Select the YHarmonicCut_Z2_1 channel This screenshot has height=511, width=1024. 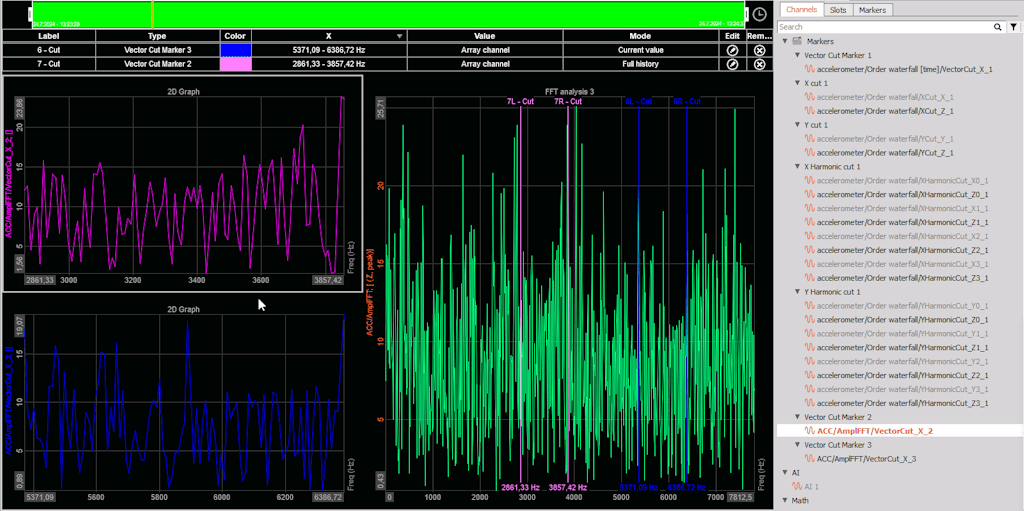point(903,375)
